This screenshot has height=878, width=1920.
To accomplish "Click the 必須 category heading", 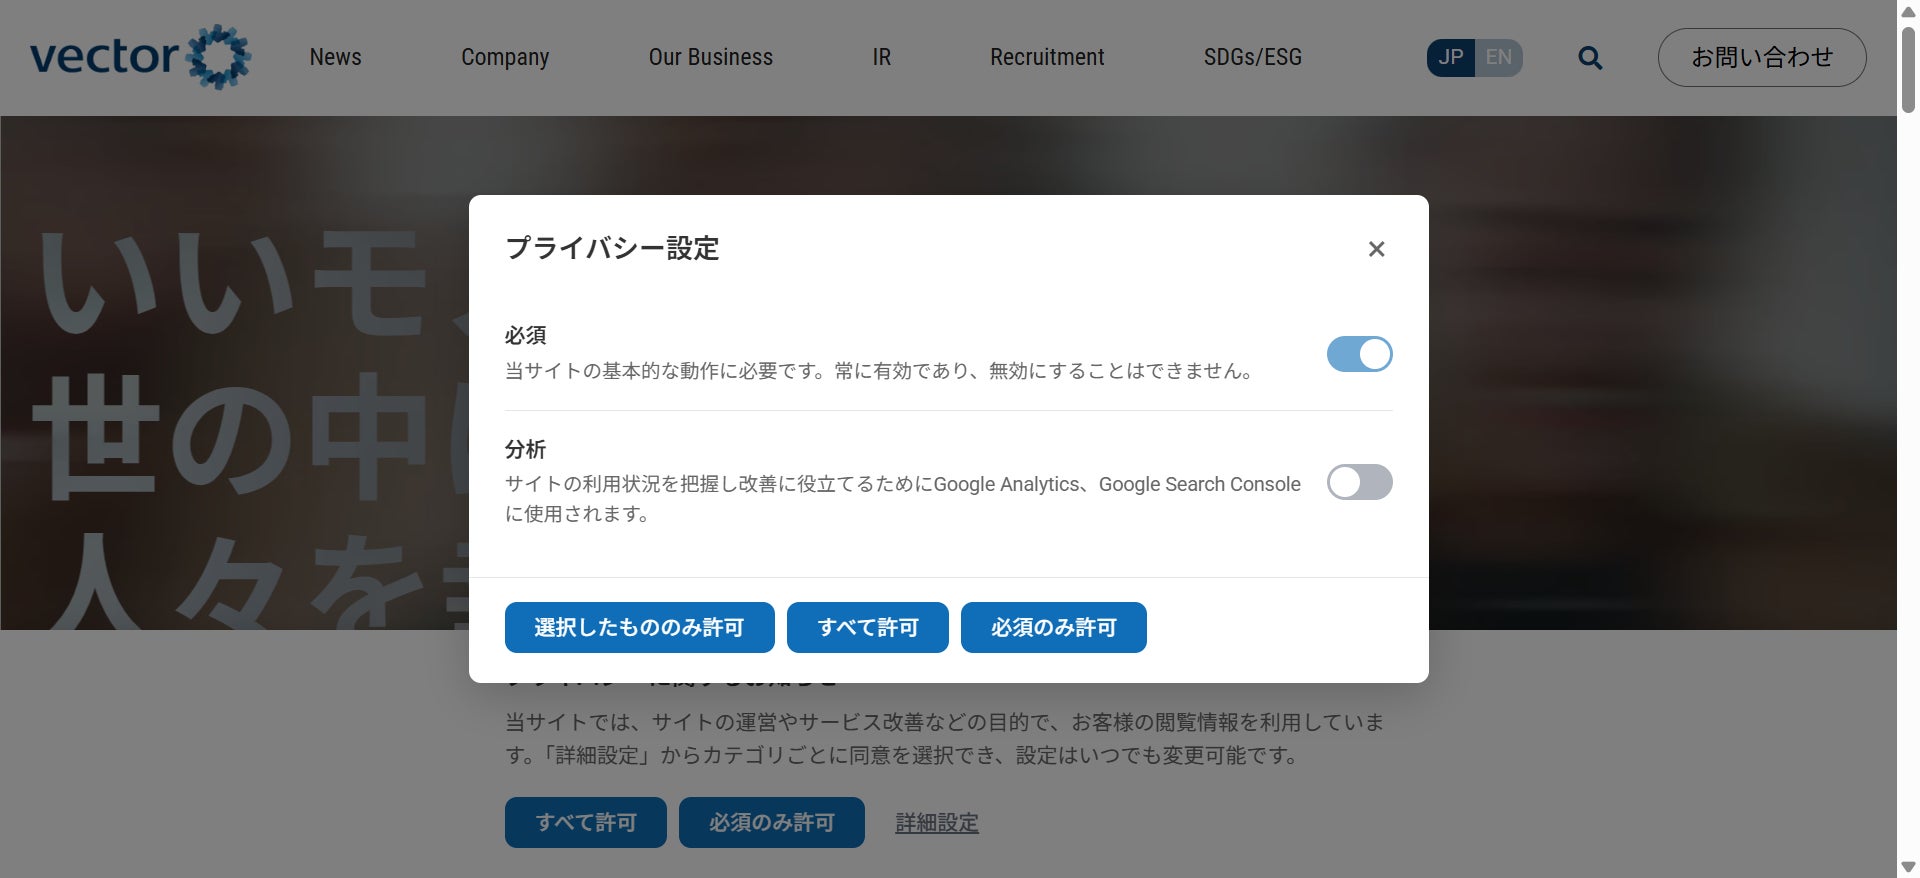I will point(526,335).
